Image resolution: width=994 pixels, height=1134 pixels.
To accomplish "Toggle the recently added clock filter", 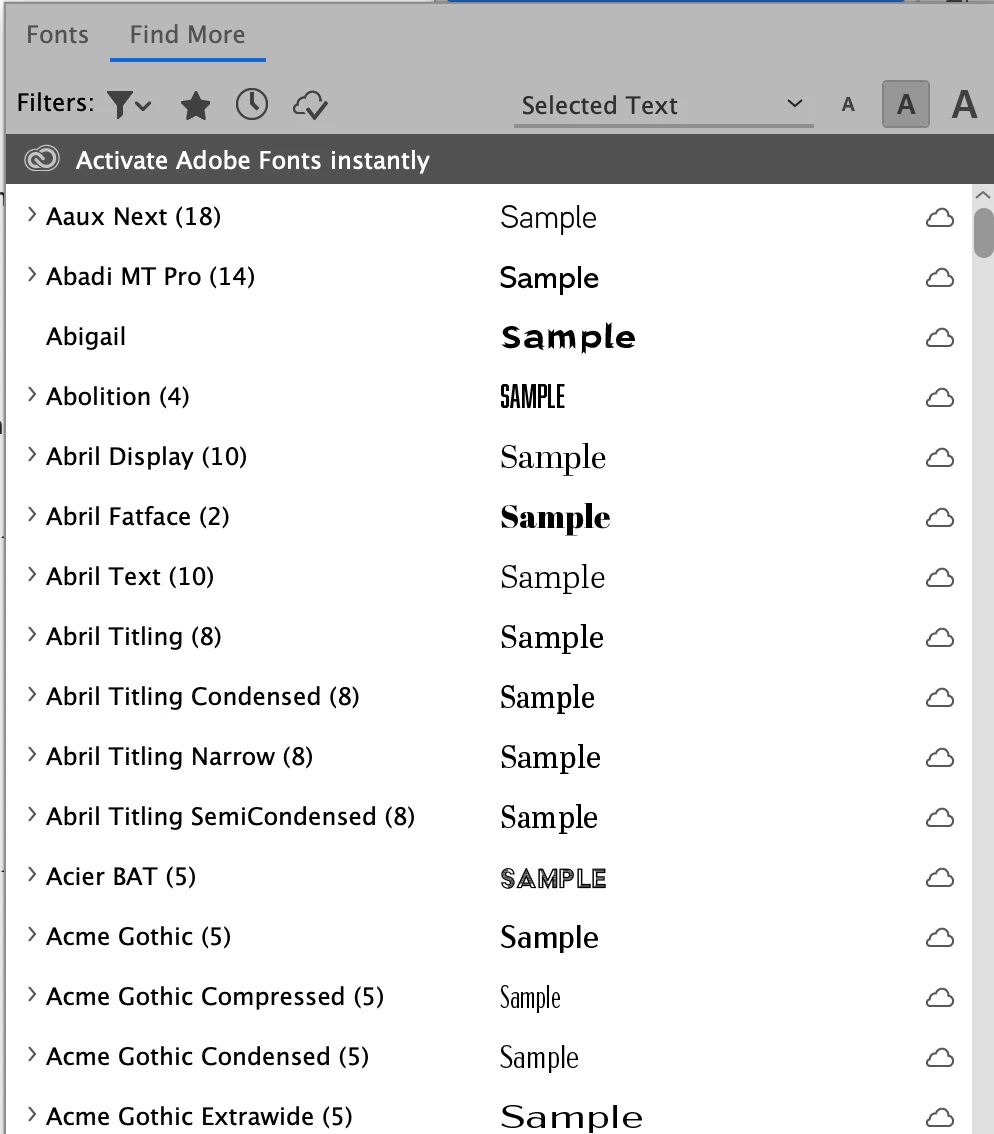I will 252,105.
